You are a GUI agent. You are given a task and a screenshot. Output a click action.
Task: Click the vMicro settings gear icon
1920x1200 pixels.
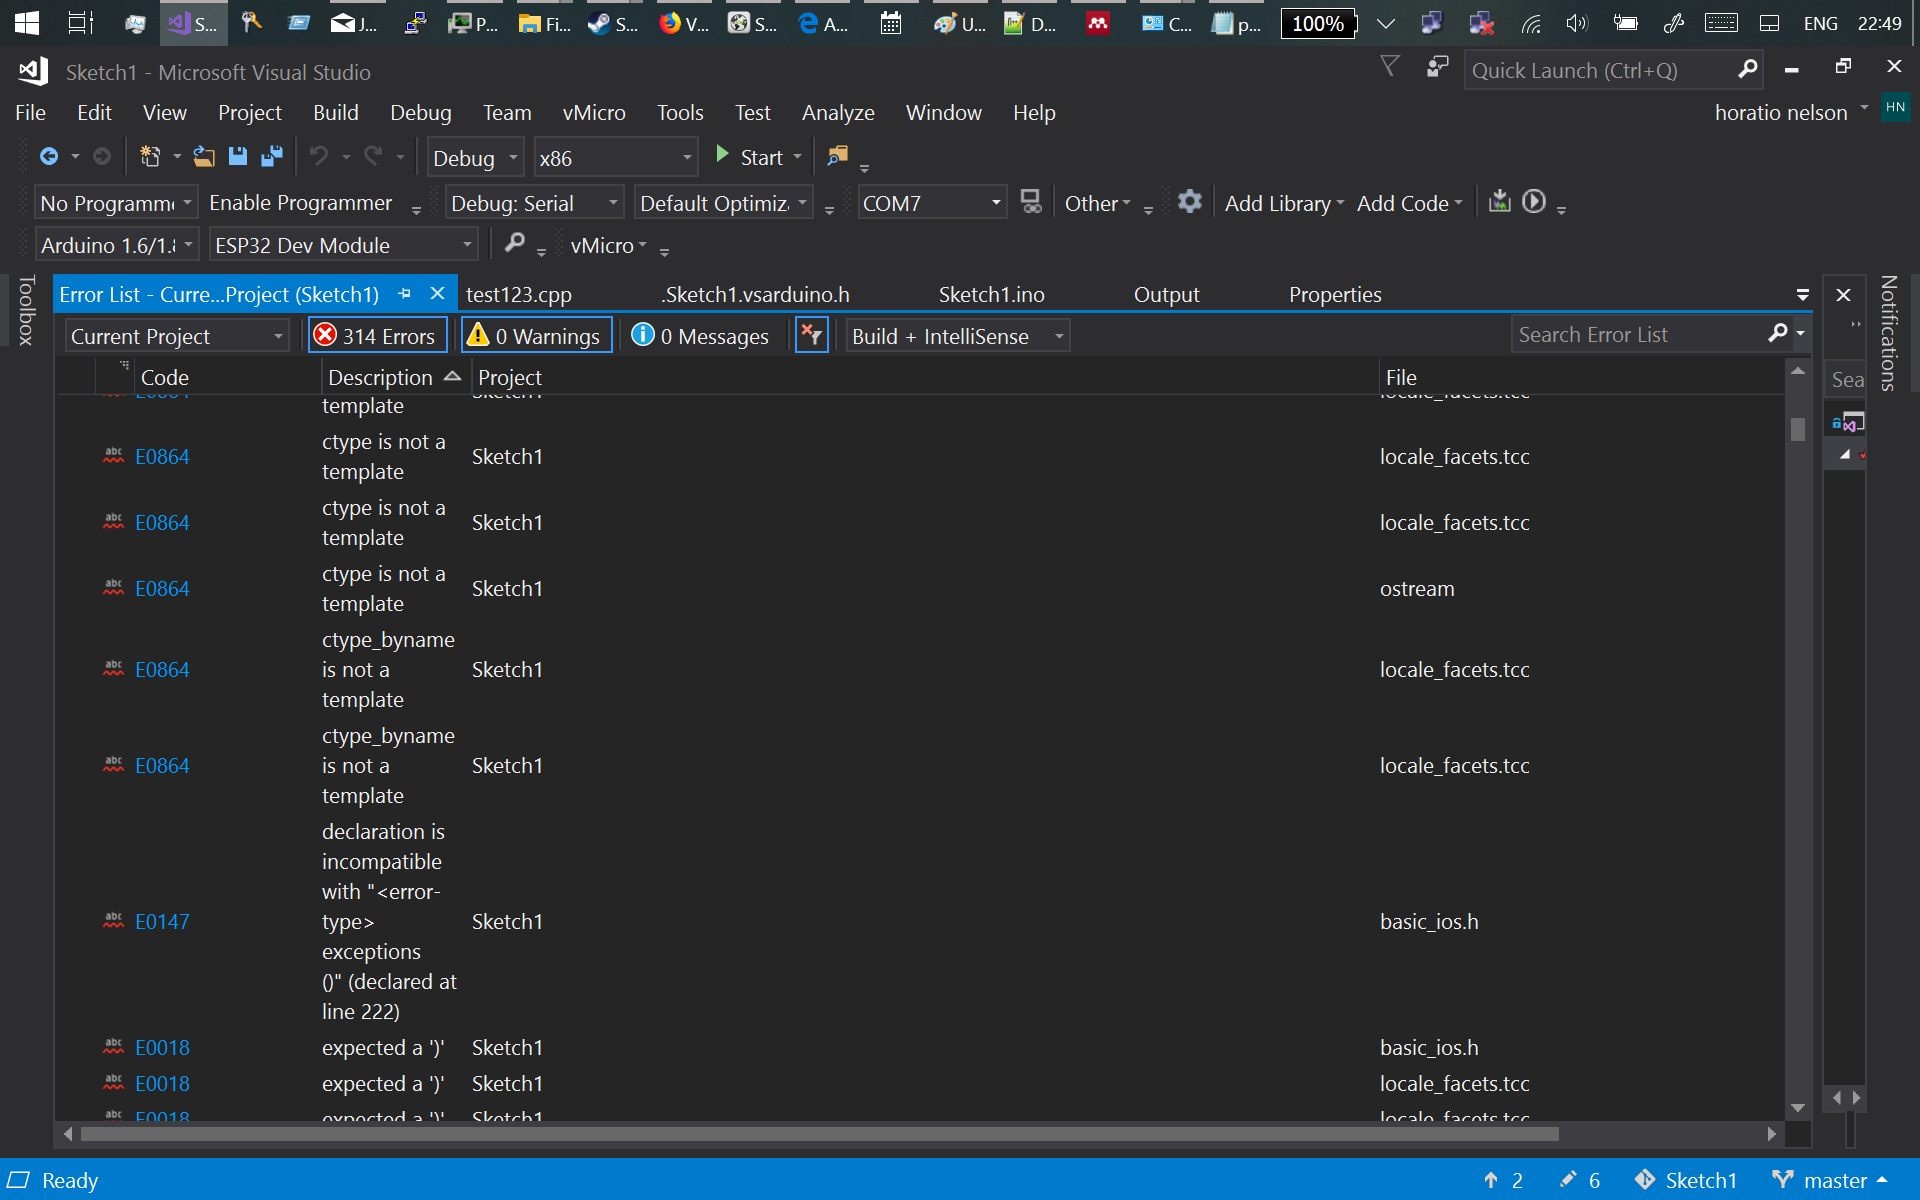tap(1189, 203)
